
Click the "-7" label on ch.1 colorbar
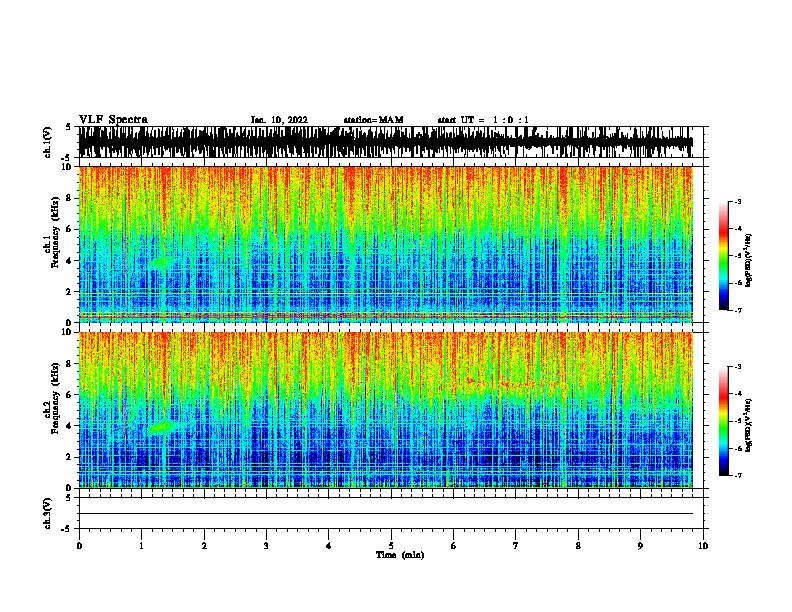click(738, 310)
